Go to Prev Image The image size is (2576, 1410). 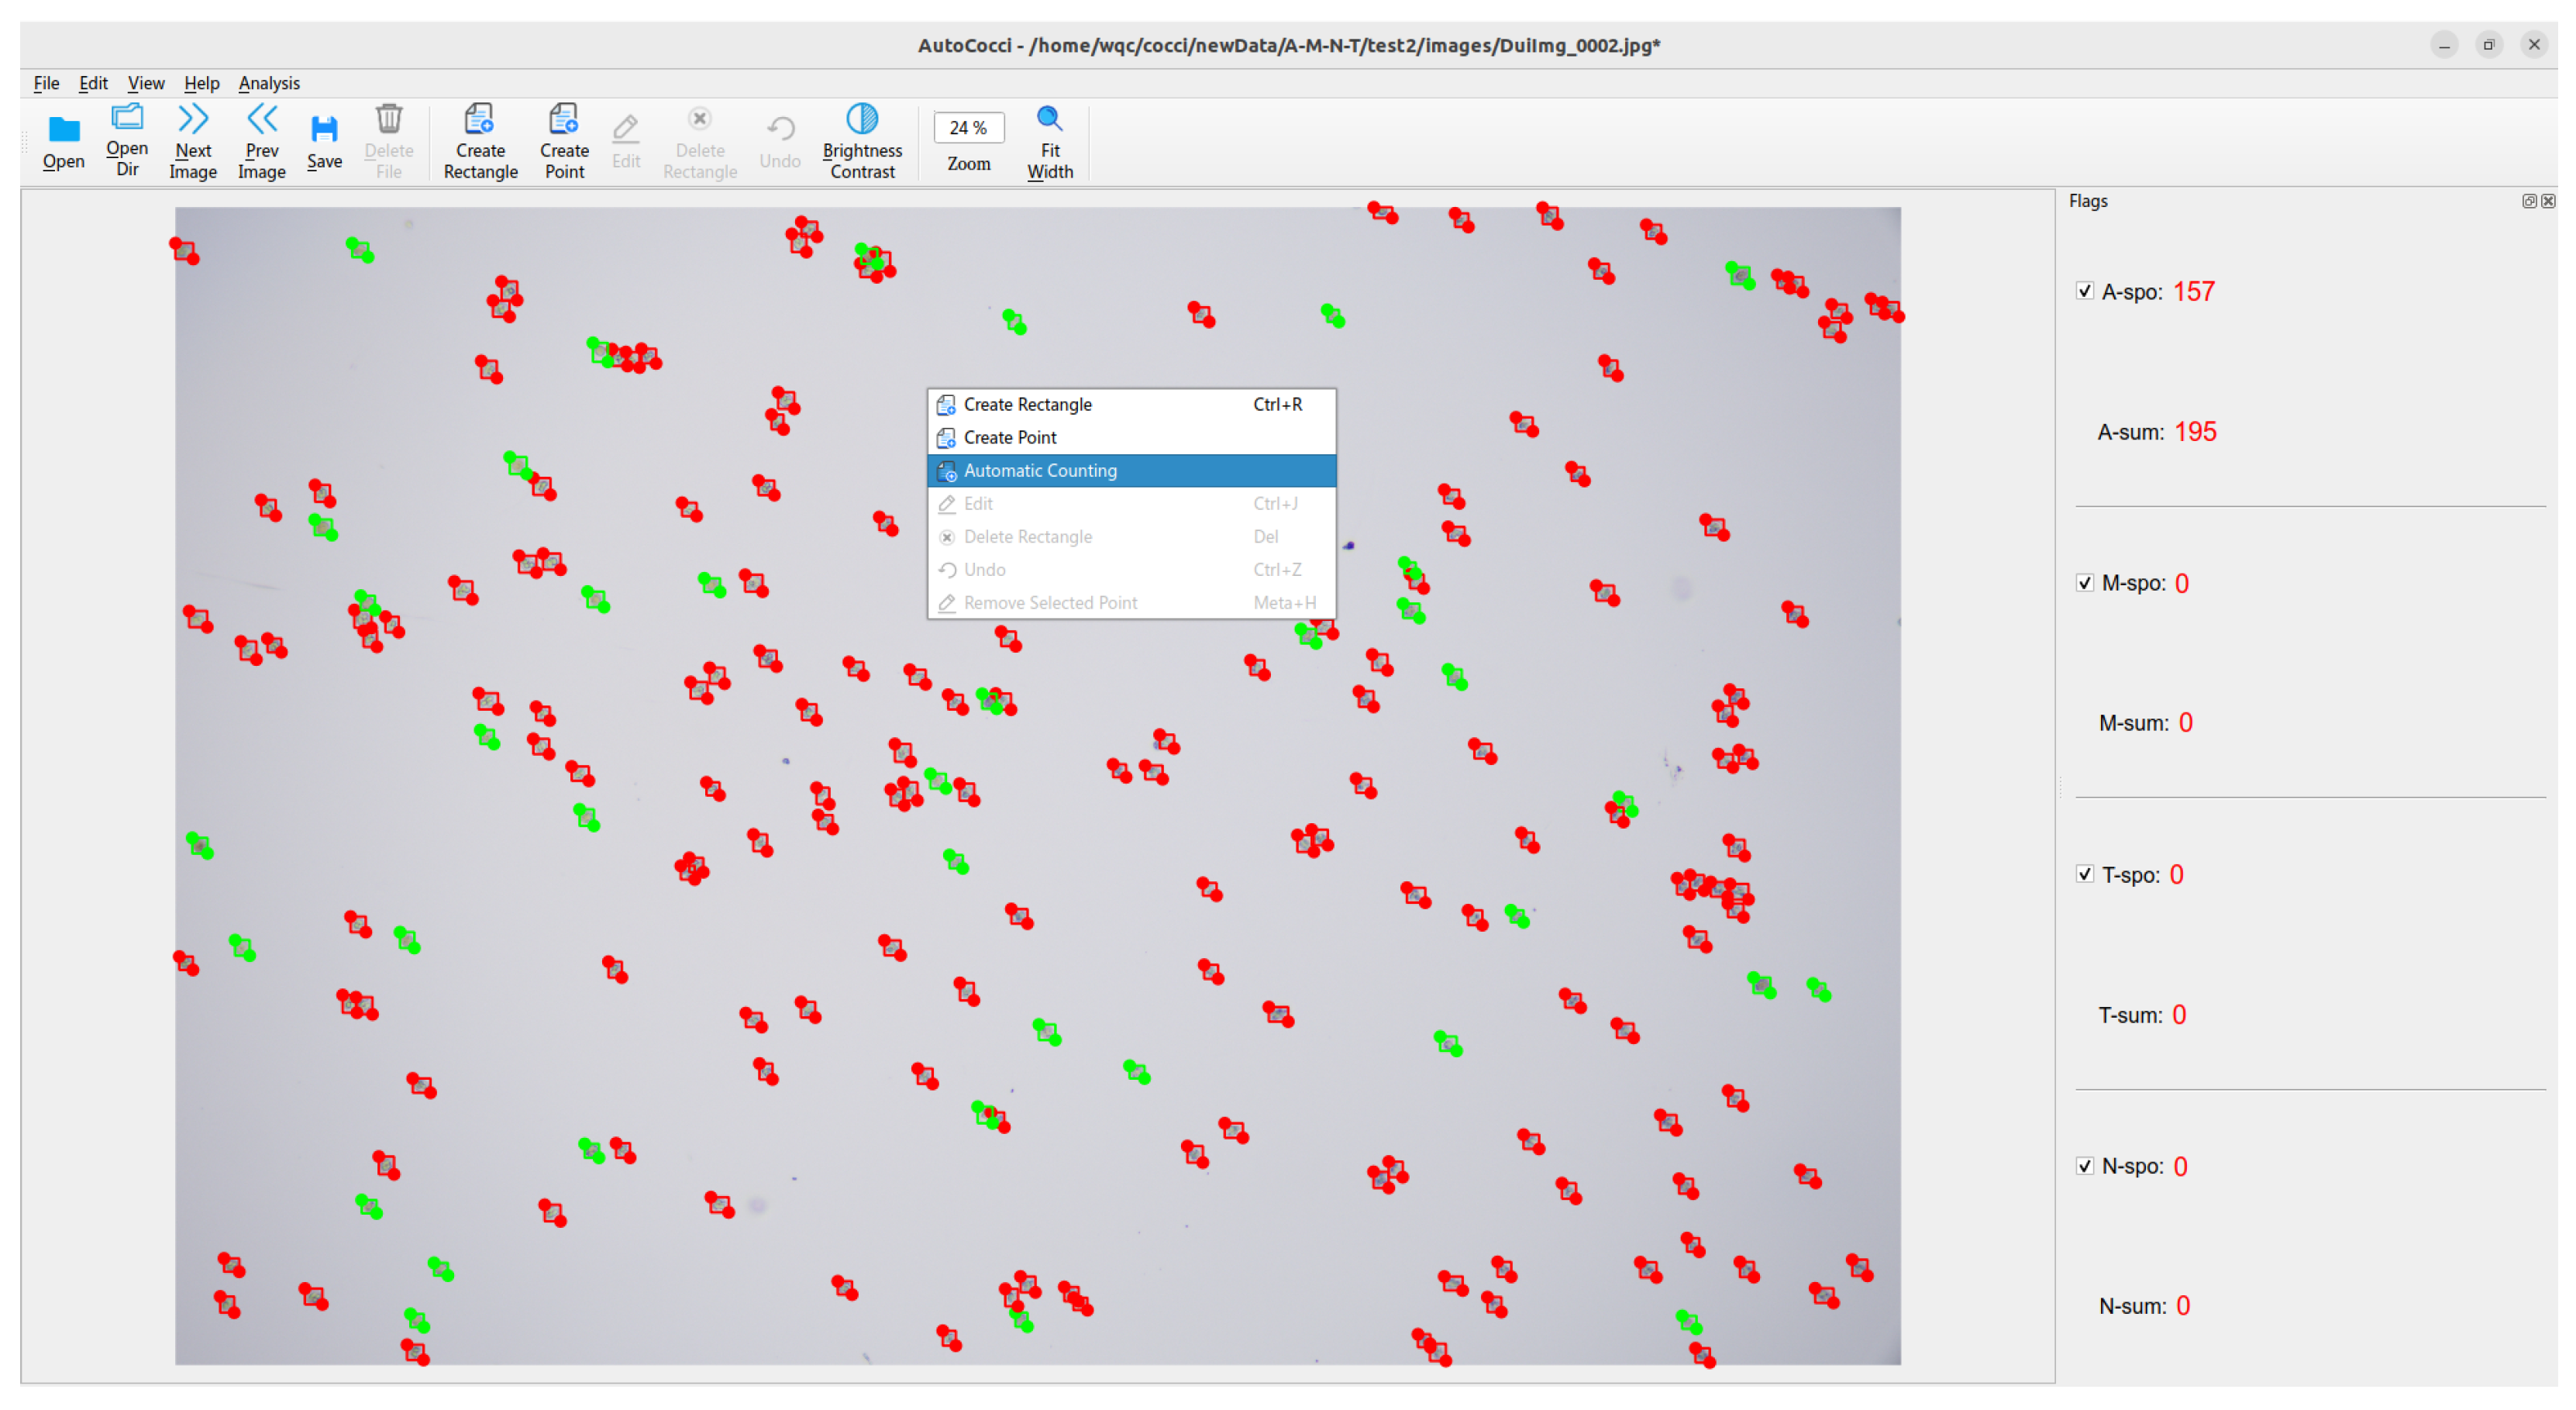point(261,121)
